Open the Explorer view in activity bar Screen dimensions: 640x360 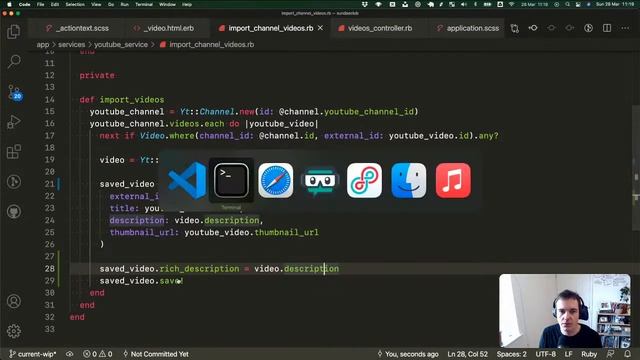13,32
